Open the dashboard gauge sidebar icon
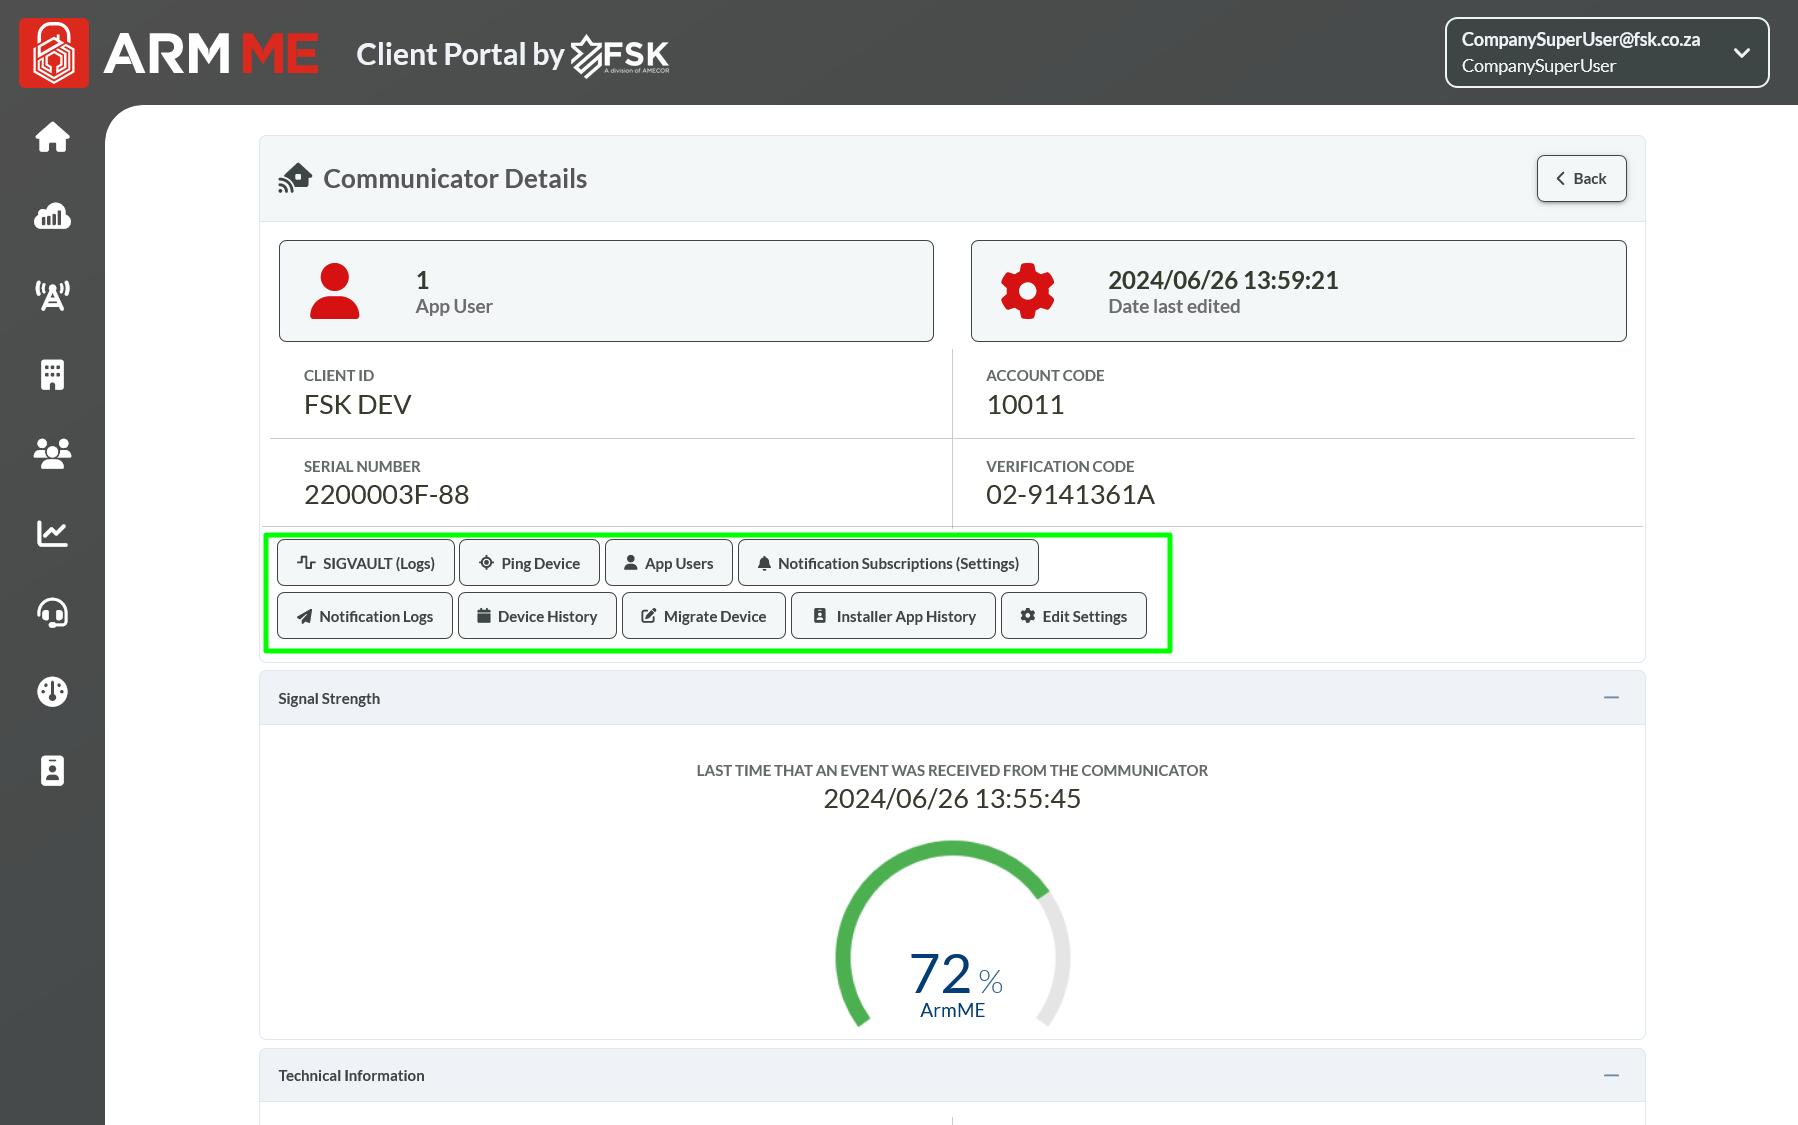 pos(52,691)
